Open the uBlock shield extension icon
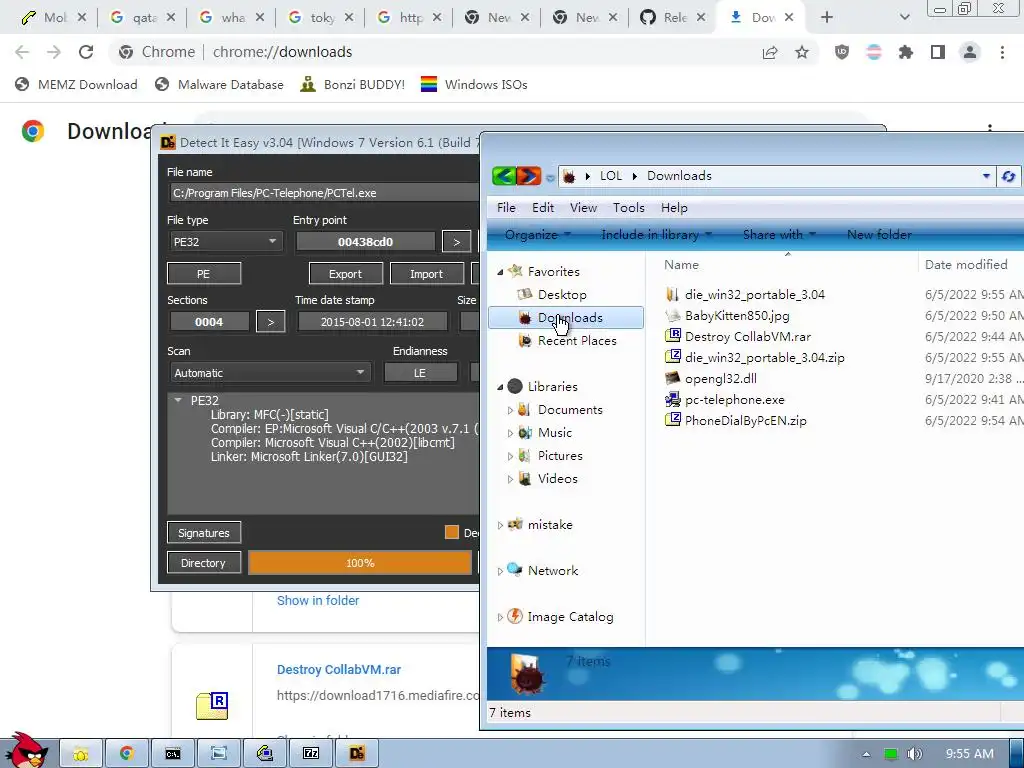 pyautogui.click(x=842, y=52)
